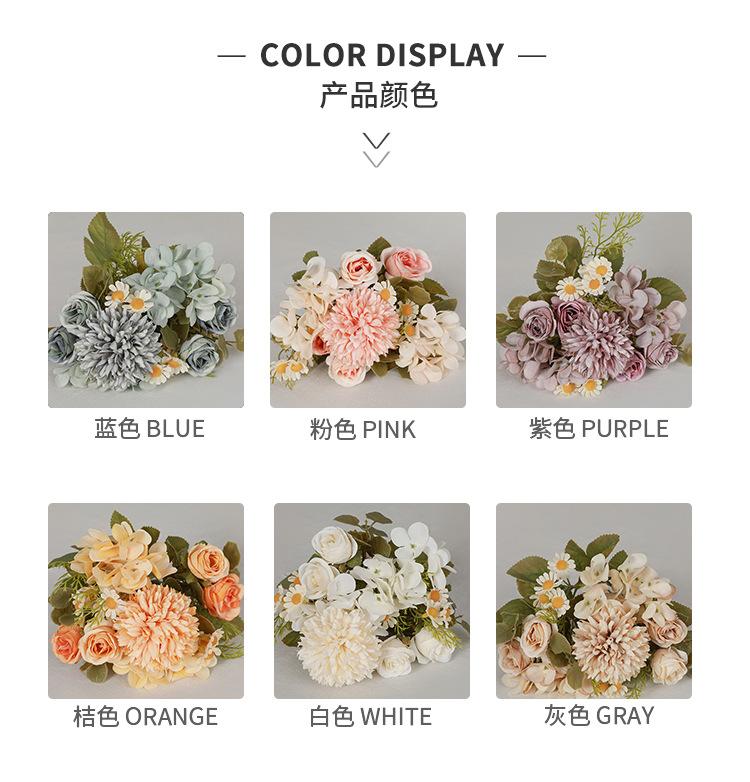The width and height of the screenshot is (750, 782).
Task: Click the double down chevron icon
Action: (x=376, y=150)
